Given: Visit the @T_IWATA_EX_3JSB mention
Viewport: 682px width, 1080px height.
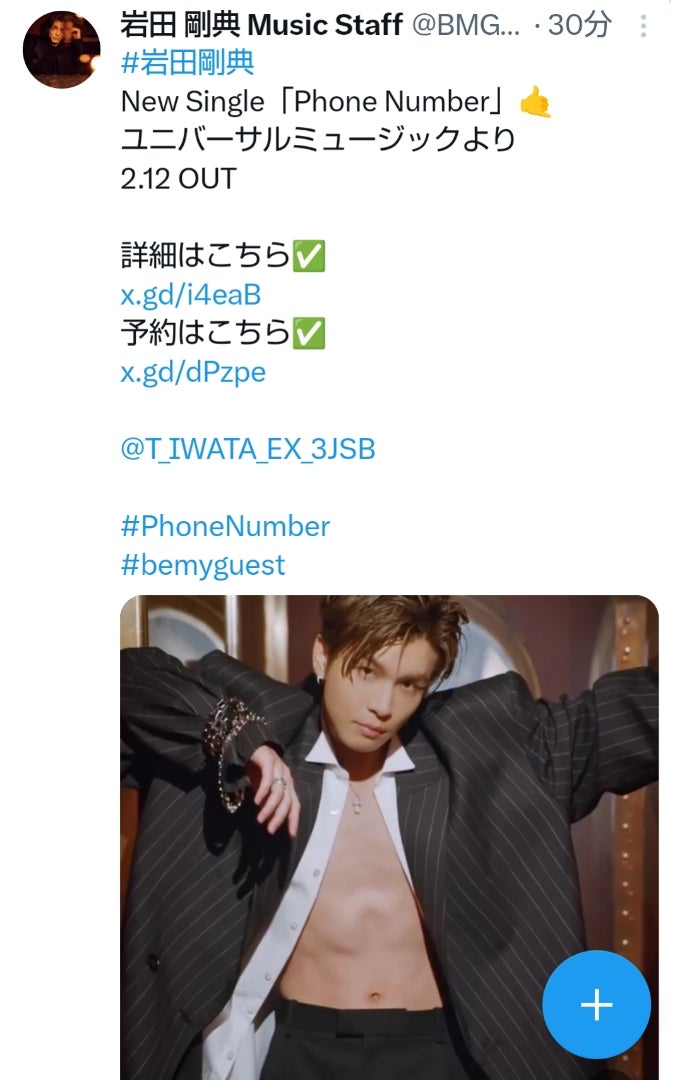Looking at the screenshot, I should 248,449.
